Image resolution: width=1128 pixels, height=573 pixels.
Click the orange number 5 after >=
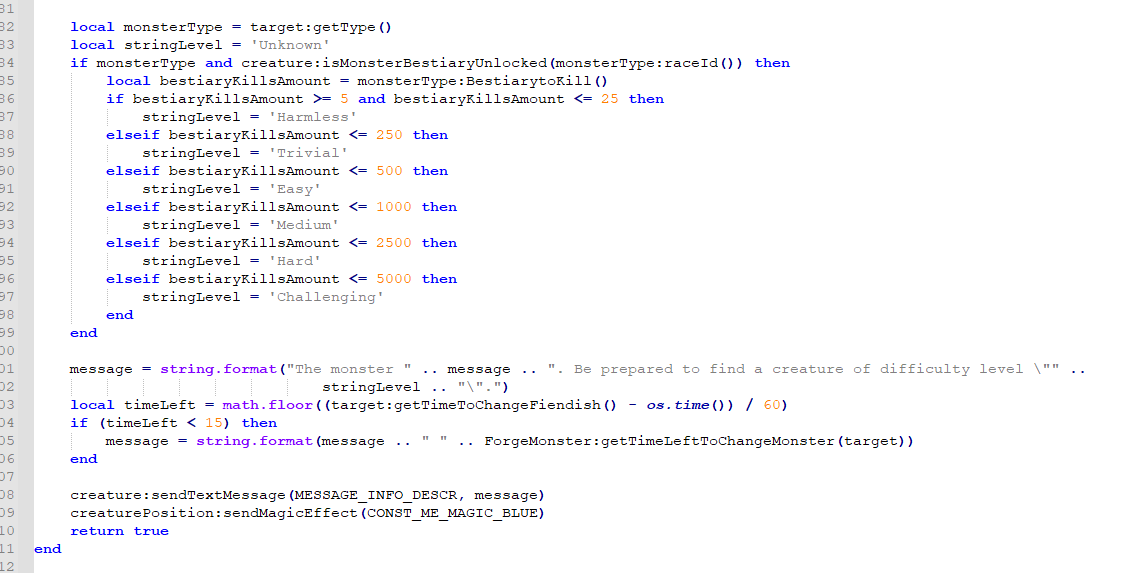coord(344,99)
